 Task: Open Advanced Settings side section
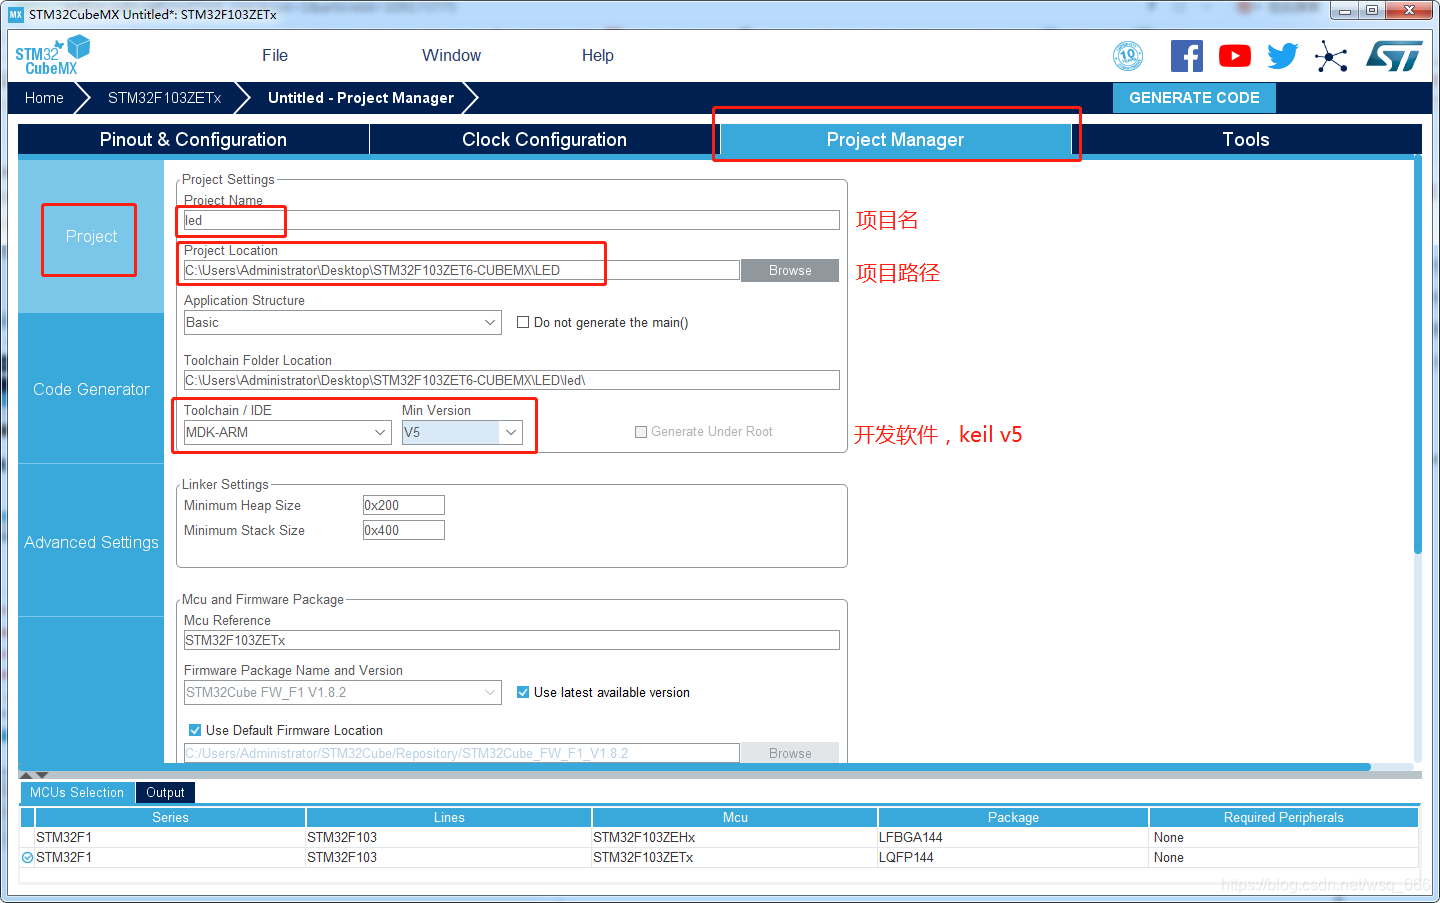tap(91, 543)
